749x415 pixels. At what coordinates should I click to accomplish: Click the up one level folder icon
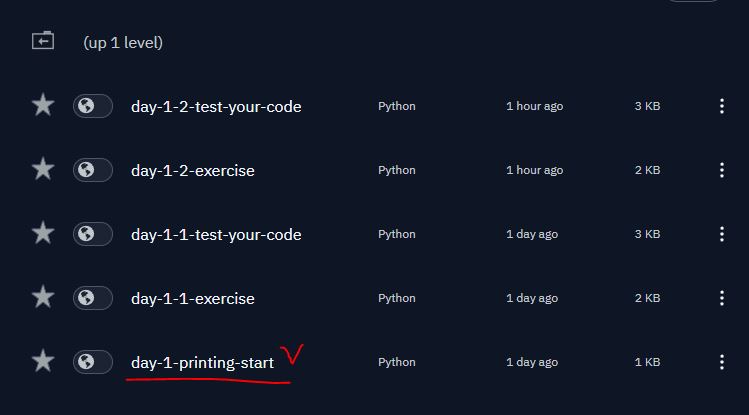[42, 41]
